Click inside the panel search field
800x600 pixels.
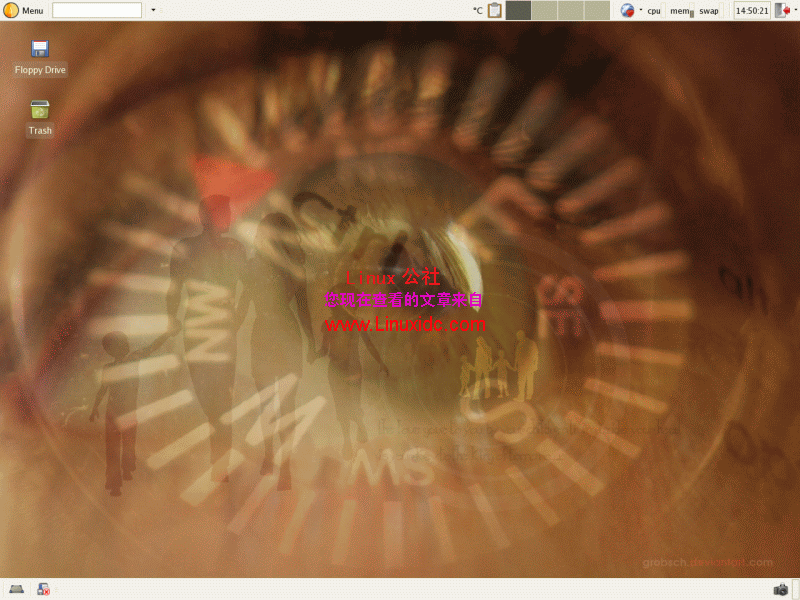97,9
